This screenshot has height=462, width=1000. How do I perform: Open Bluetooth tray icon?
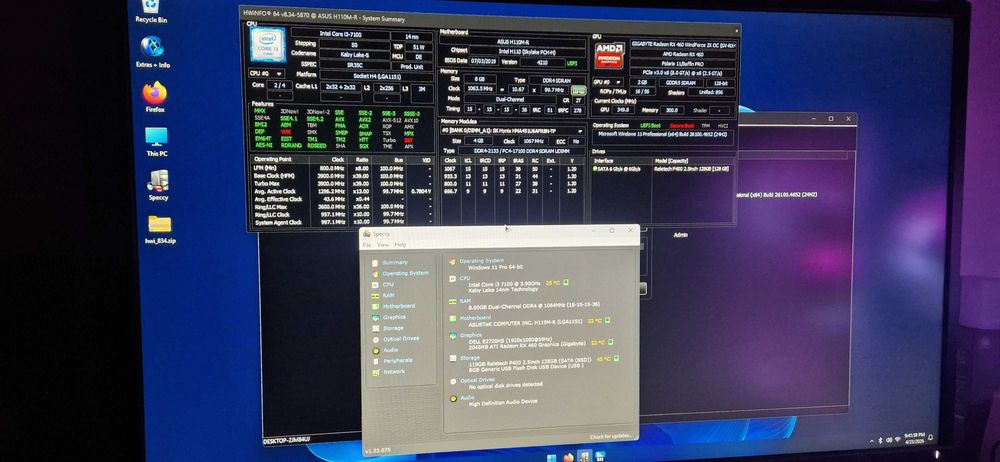tap(879, 440)
